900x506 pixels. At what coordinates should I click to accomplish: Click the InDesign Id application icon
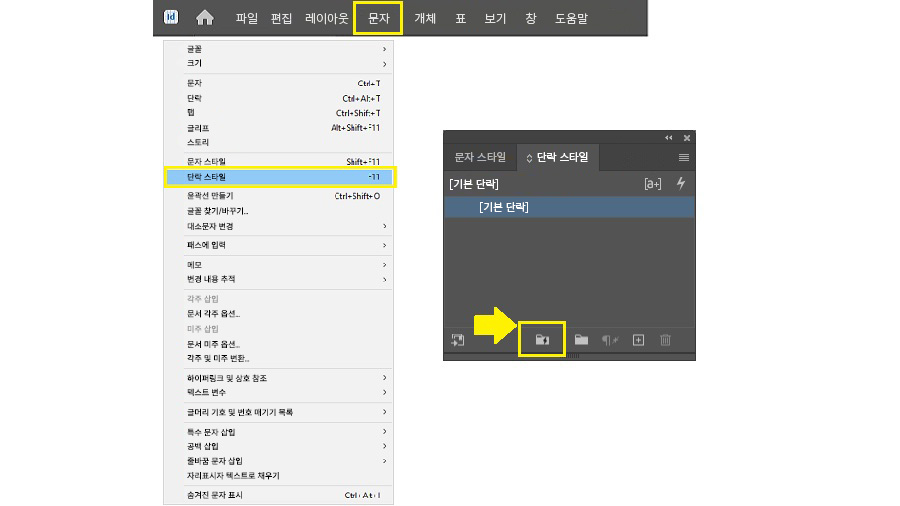pos(170,17)
